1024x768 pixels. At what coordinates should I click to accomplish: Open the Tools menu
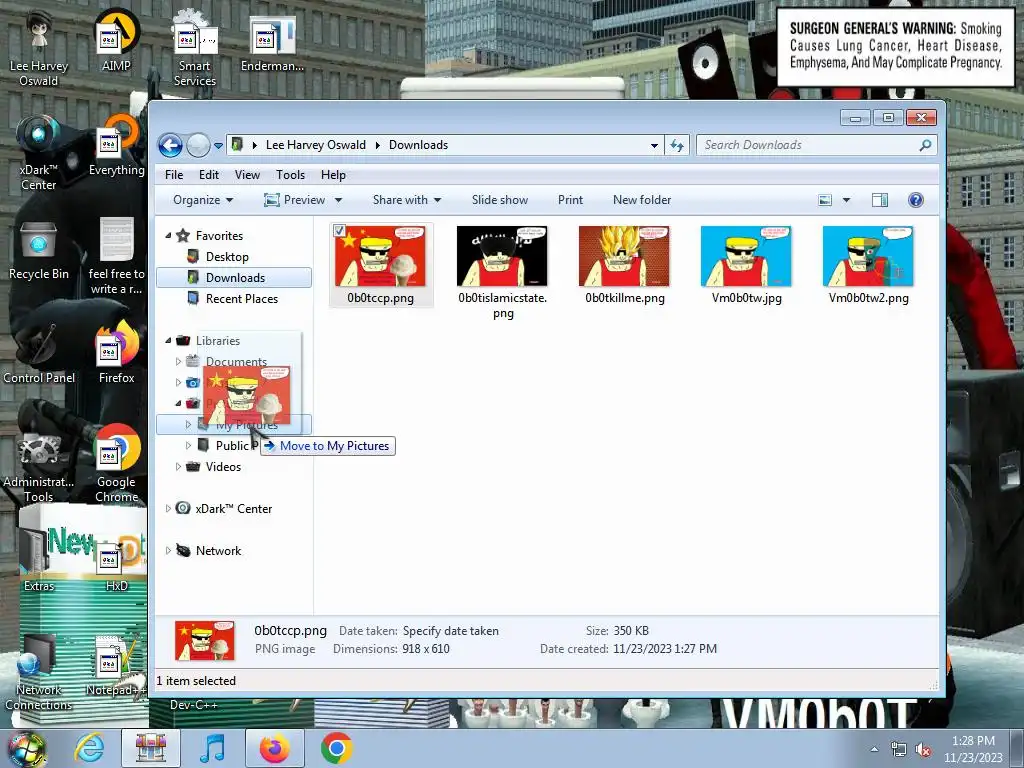(290, 175)
